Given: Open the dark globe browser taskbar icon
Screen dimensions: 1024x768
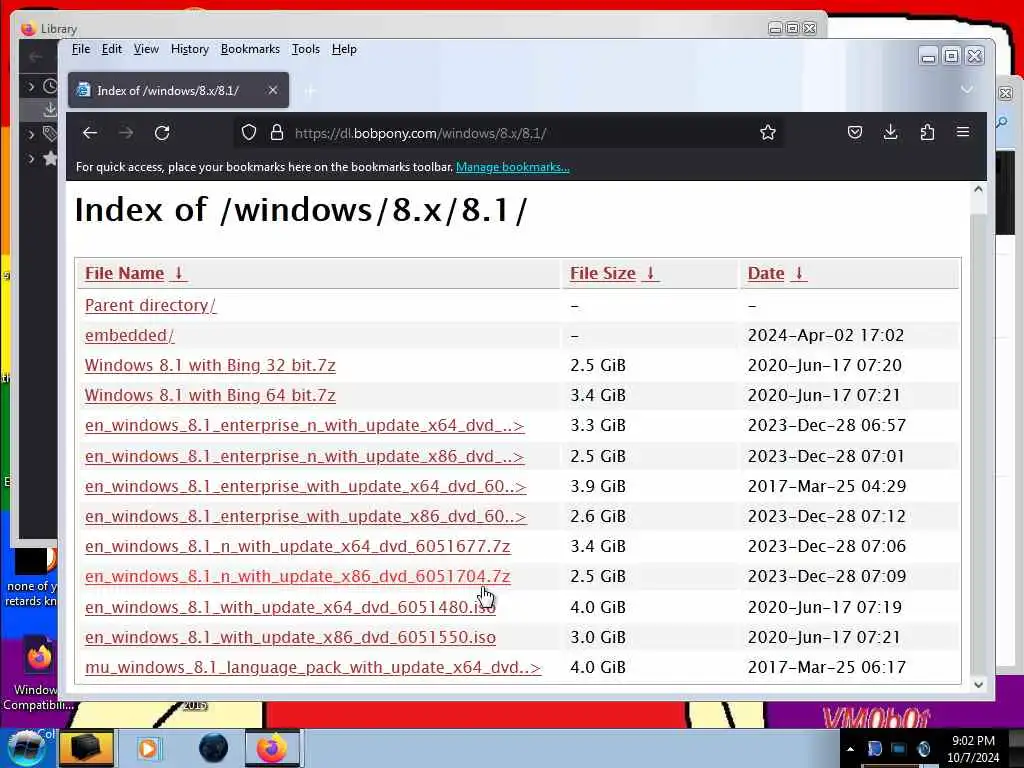Looking at the screenshot, I should (214, 748).
